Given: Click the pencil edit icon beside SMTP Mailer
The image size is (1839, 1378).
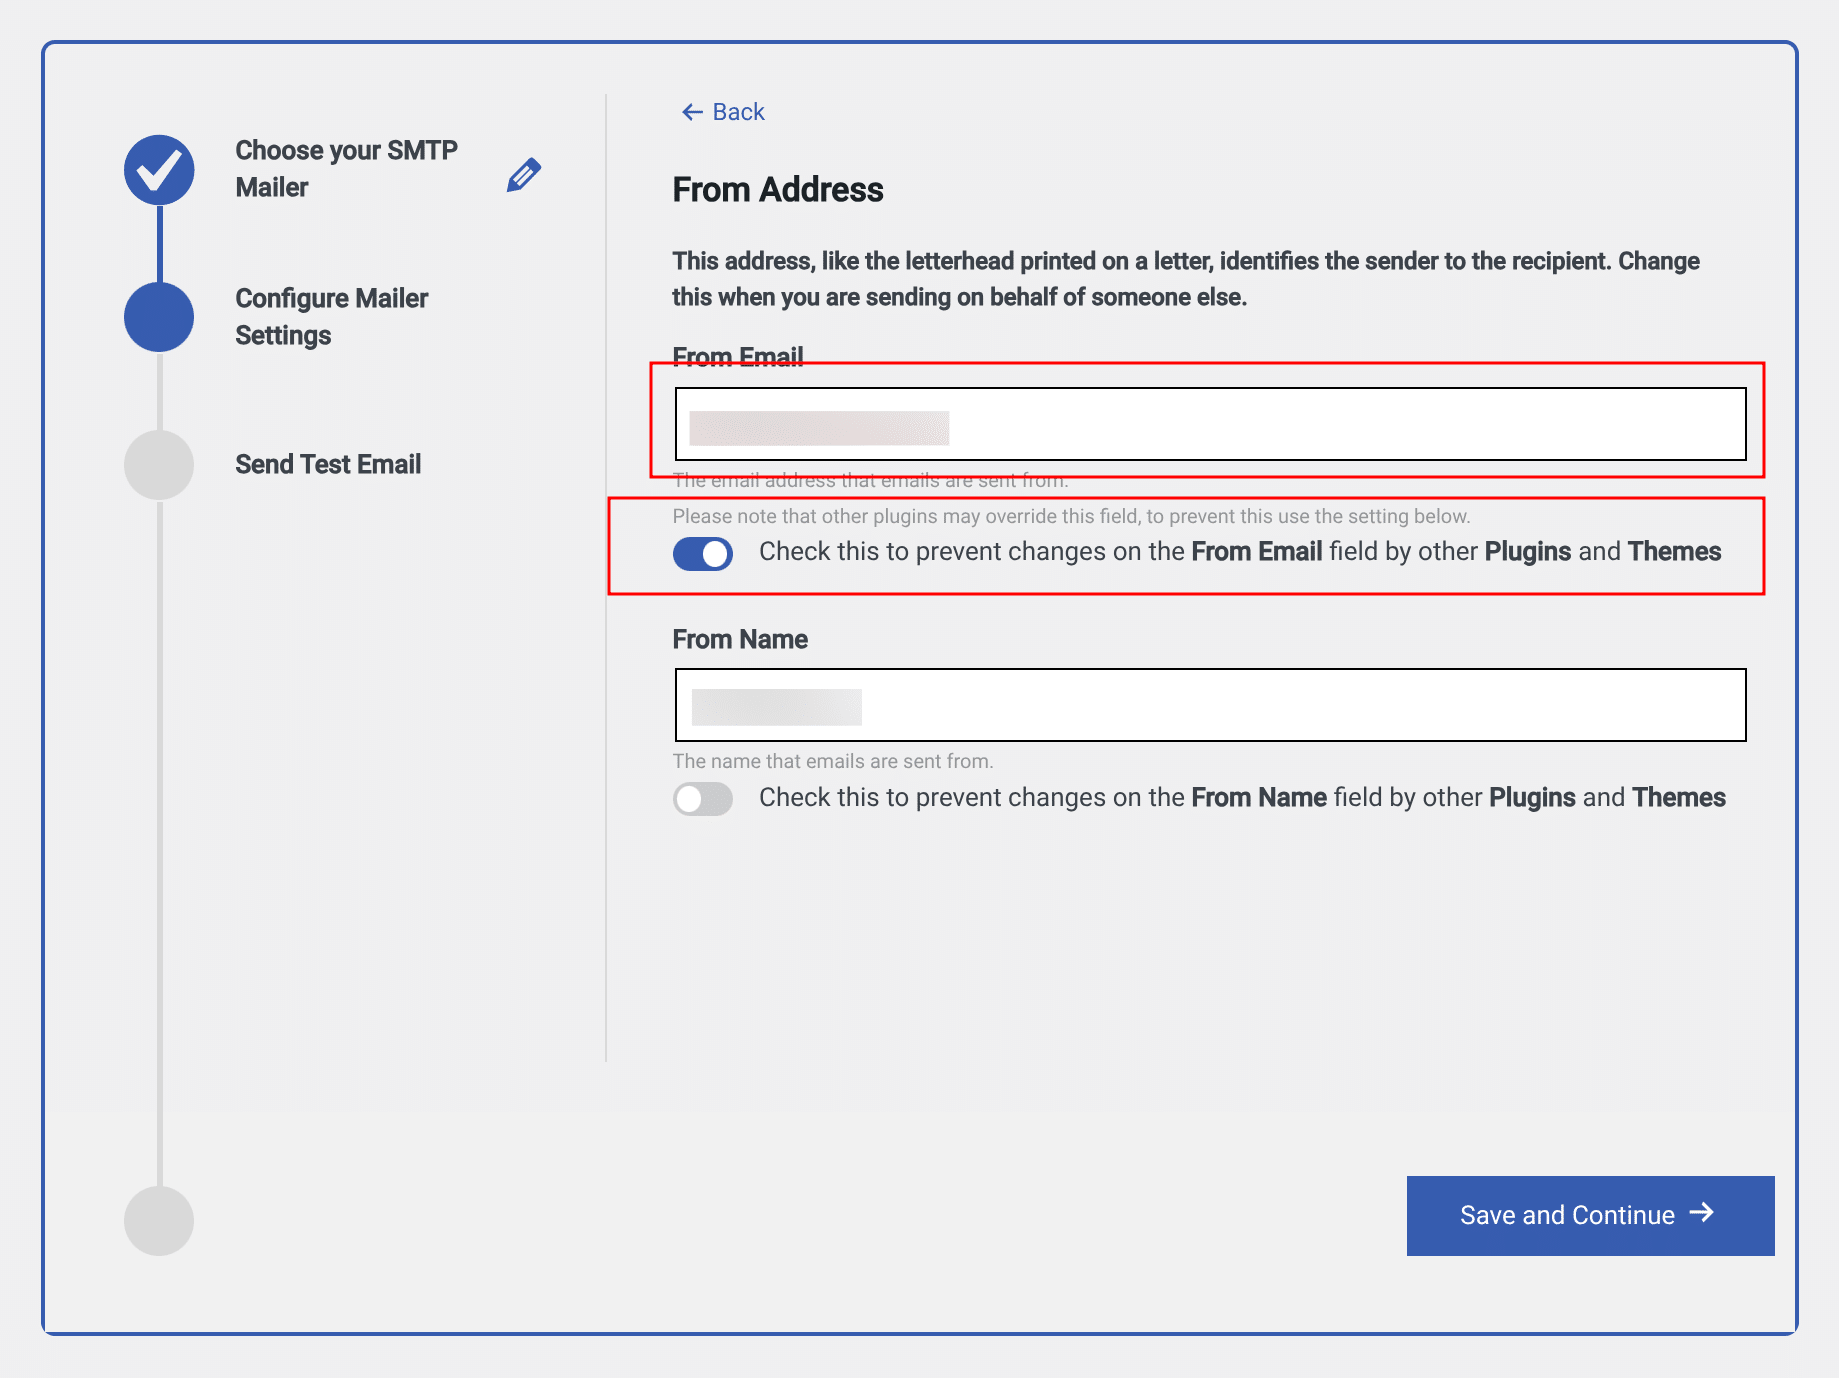Looking at the screenshot, I should coord(523,175).
